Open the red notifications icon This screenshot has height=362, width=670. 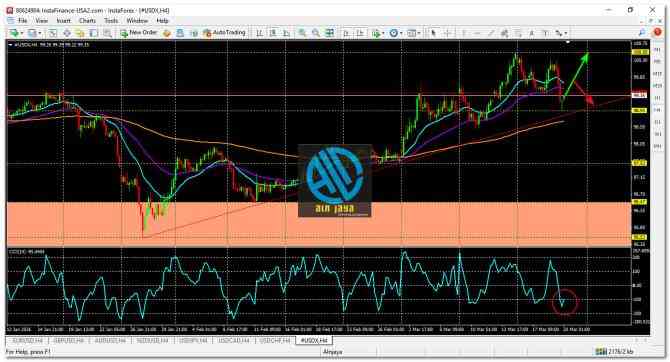658,32
